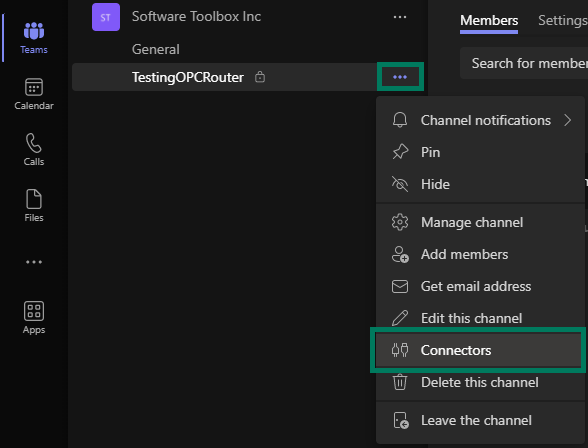Click TestingOPCRouter channel more options ellipsis

400,77
